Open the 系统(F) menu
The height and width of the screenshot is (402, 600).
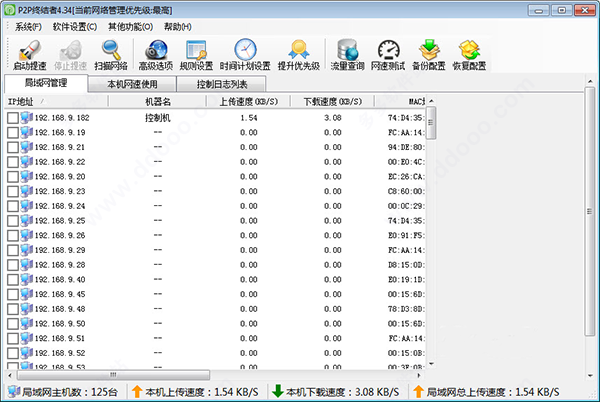click(28, 27)
